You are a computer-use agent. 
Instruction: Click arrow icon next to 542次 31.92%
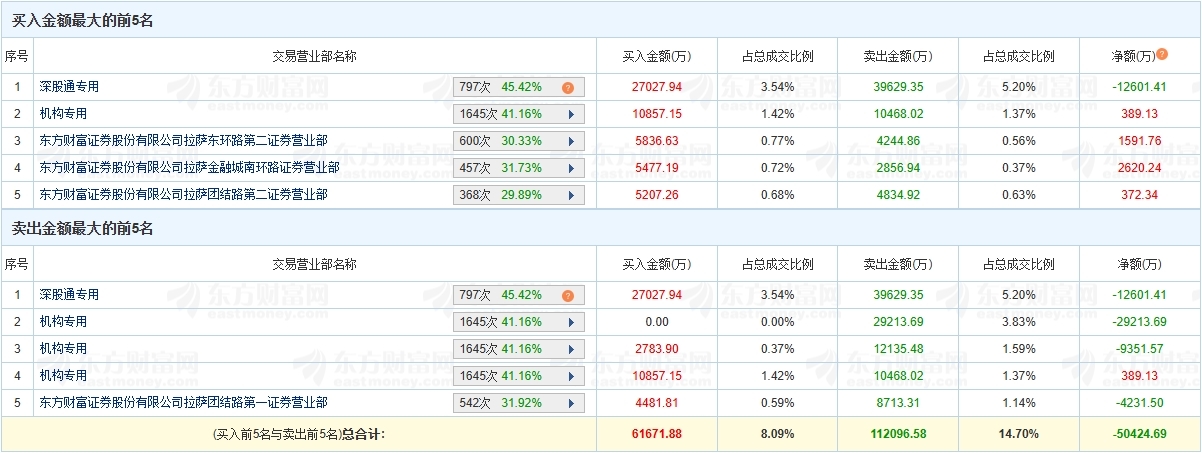[571, 404]
